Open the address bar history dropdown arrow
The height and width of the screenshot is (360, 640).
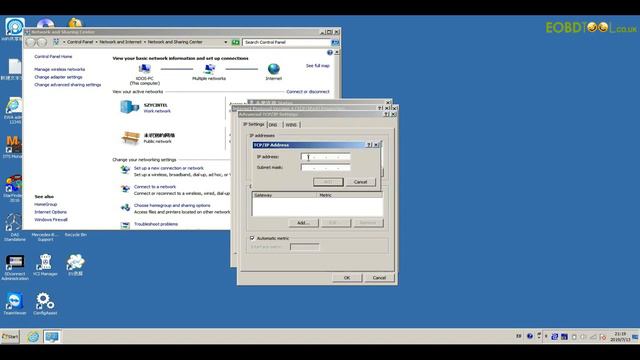225,42
